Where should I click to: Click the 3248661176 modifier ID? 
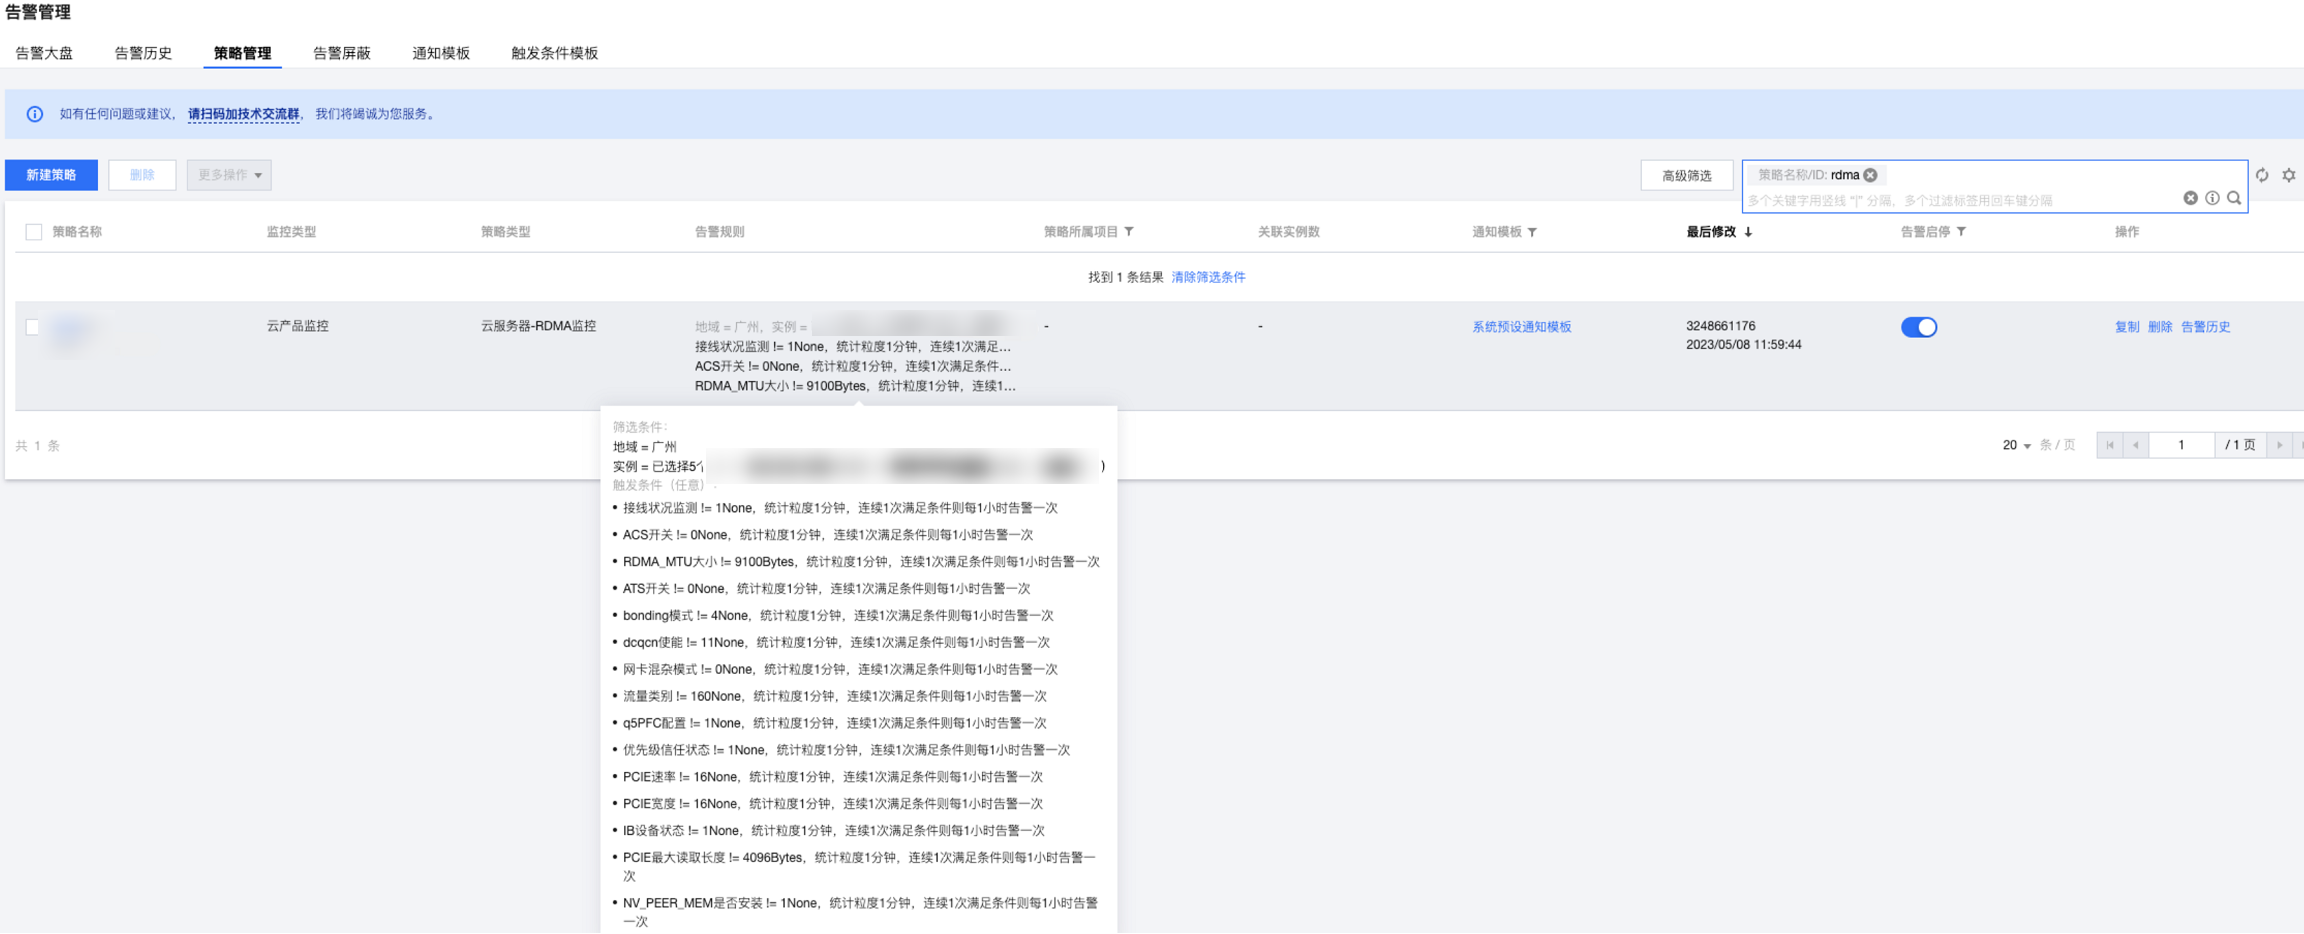(1720, 326)
